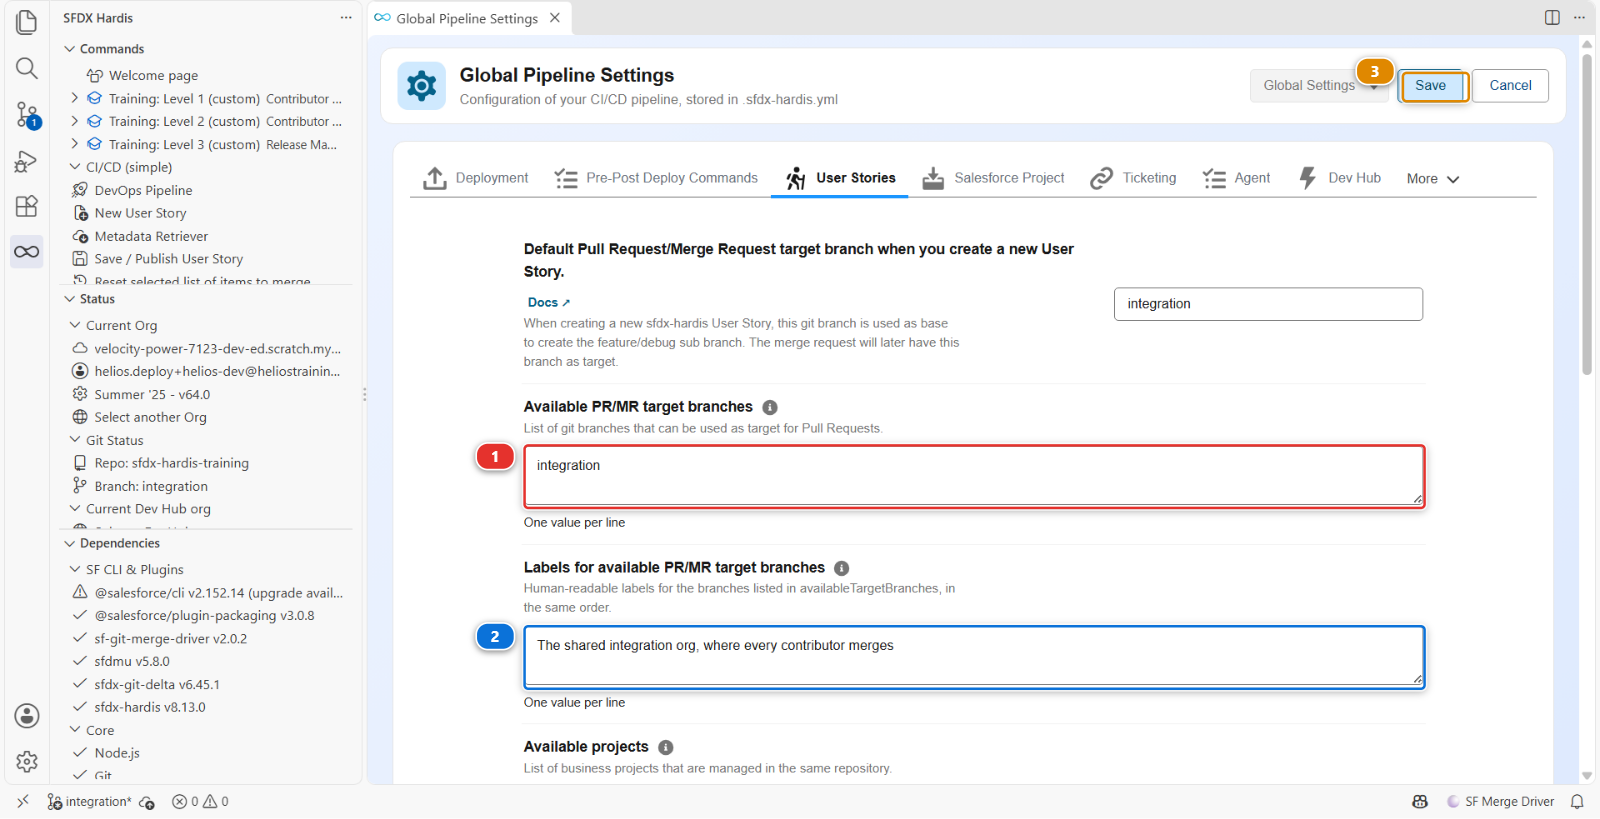The height and width of the screenshot is (819, 1600).
Task: Open the More tabs dropdown
Action: [1432, 179]
